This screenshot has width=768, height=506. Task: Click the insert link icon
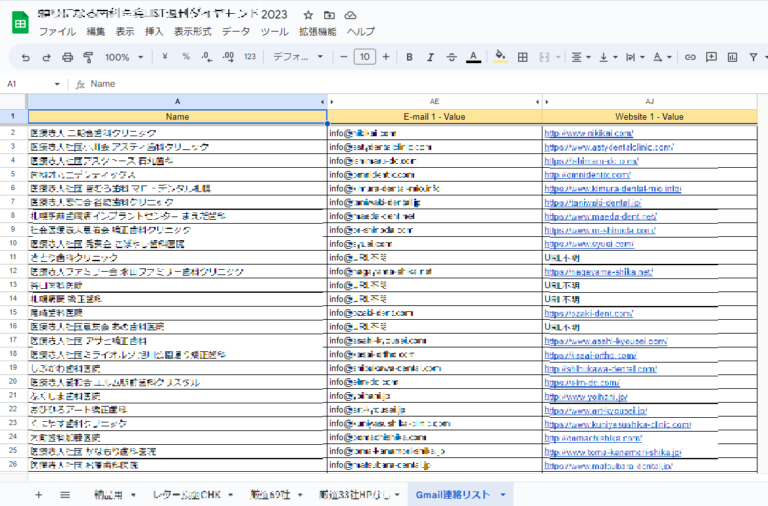point(689,57)
